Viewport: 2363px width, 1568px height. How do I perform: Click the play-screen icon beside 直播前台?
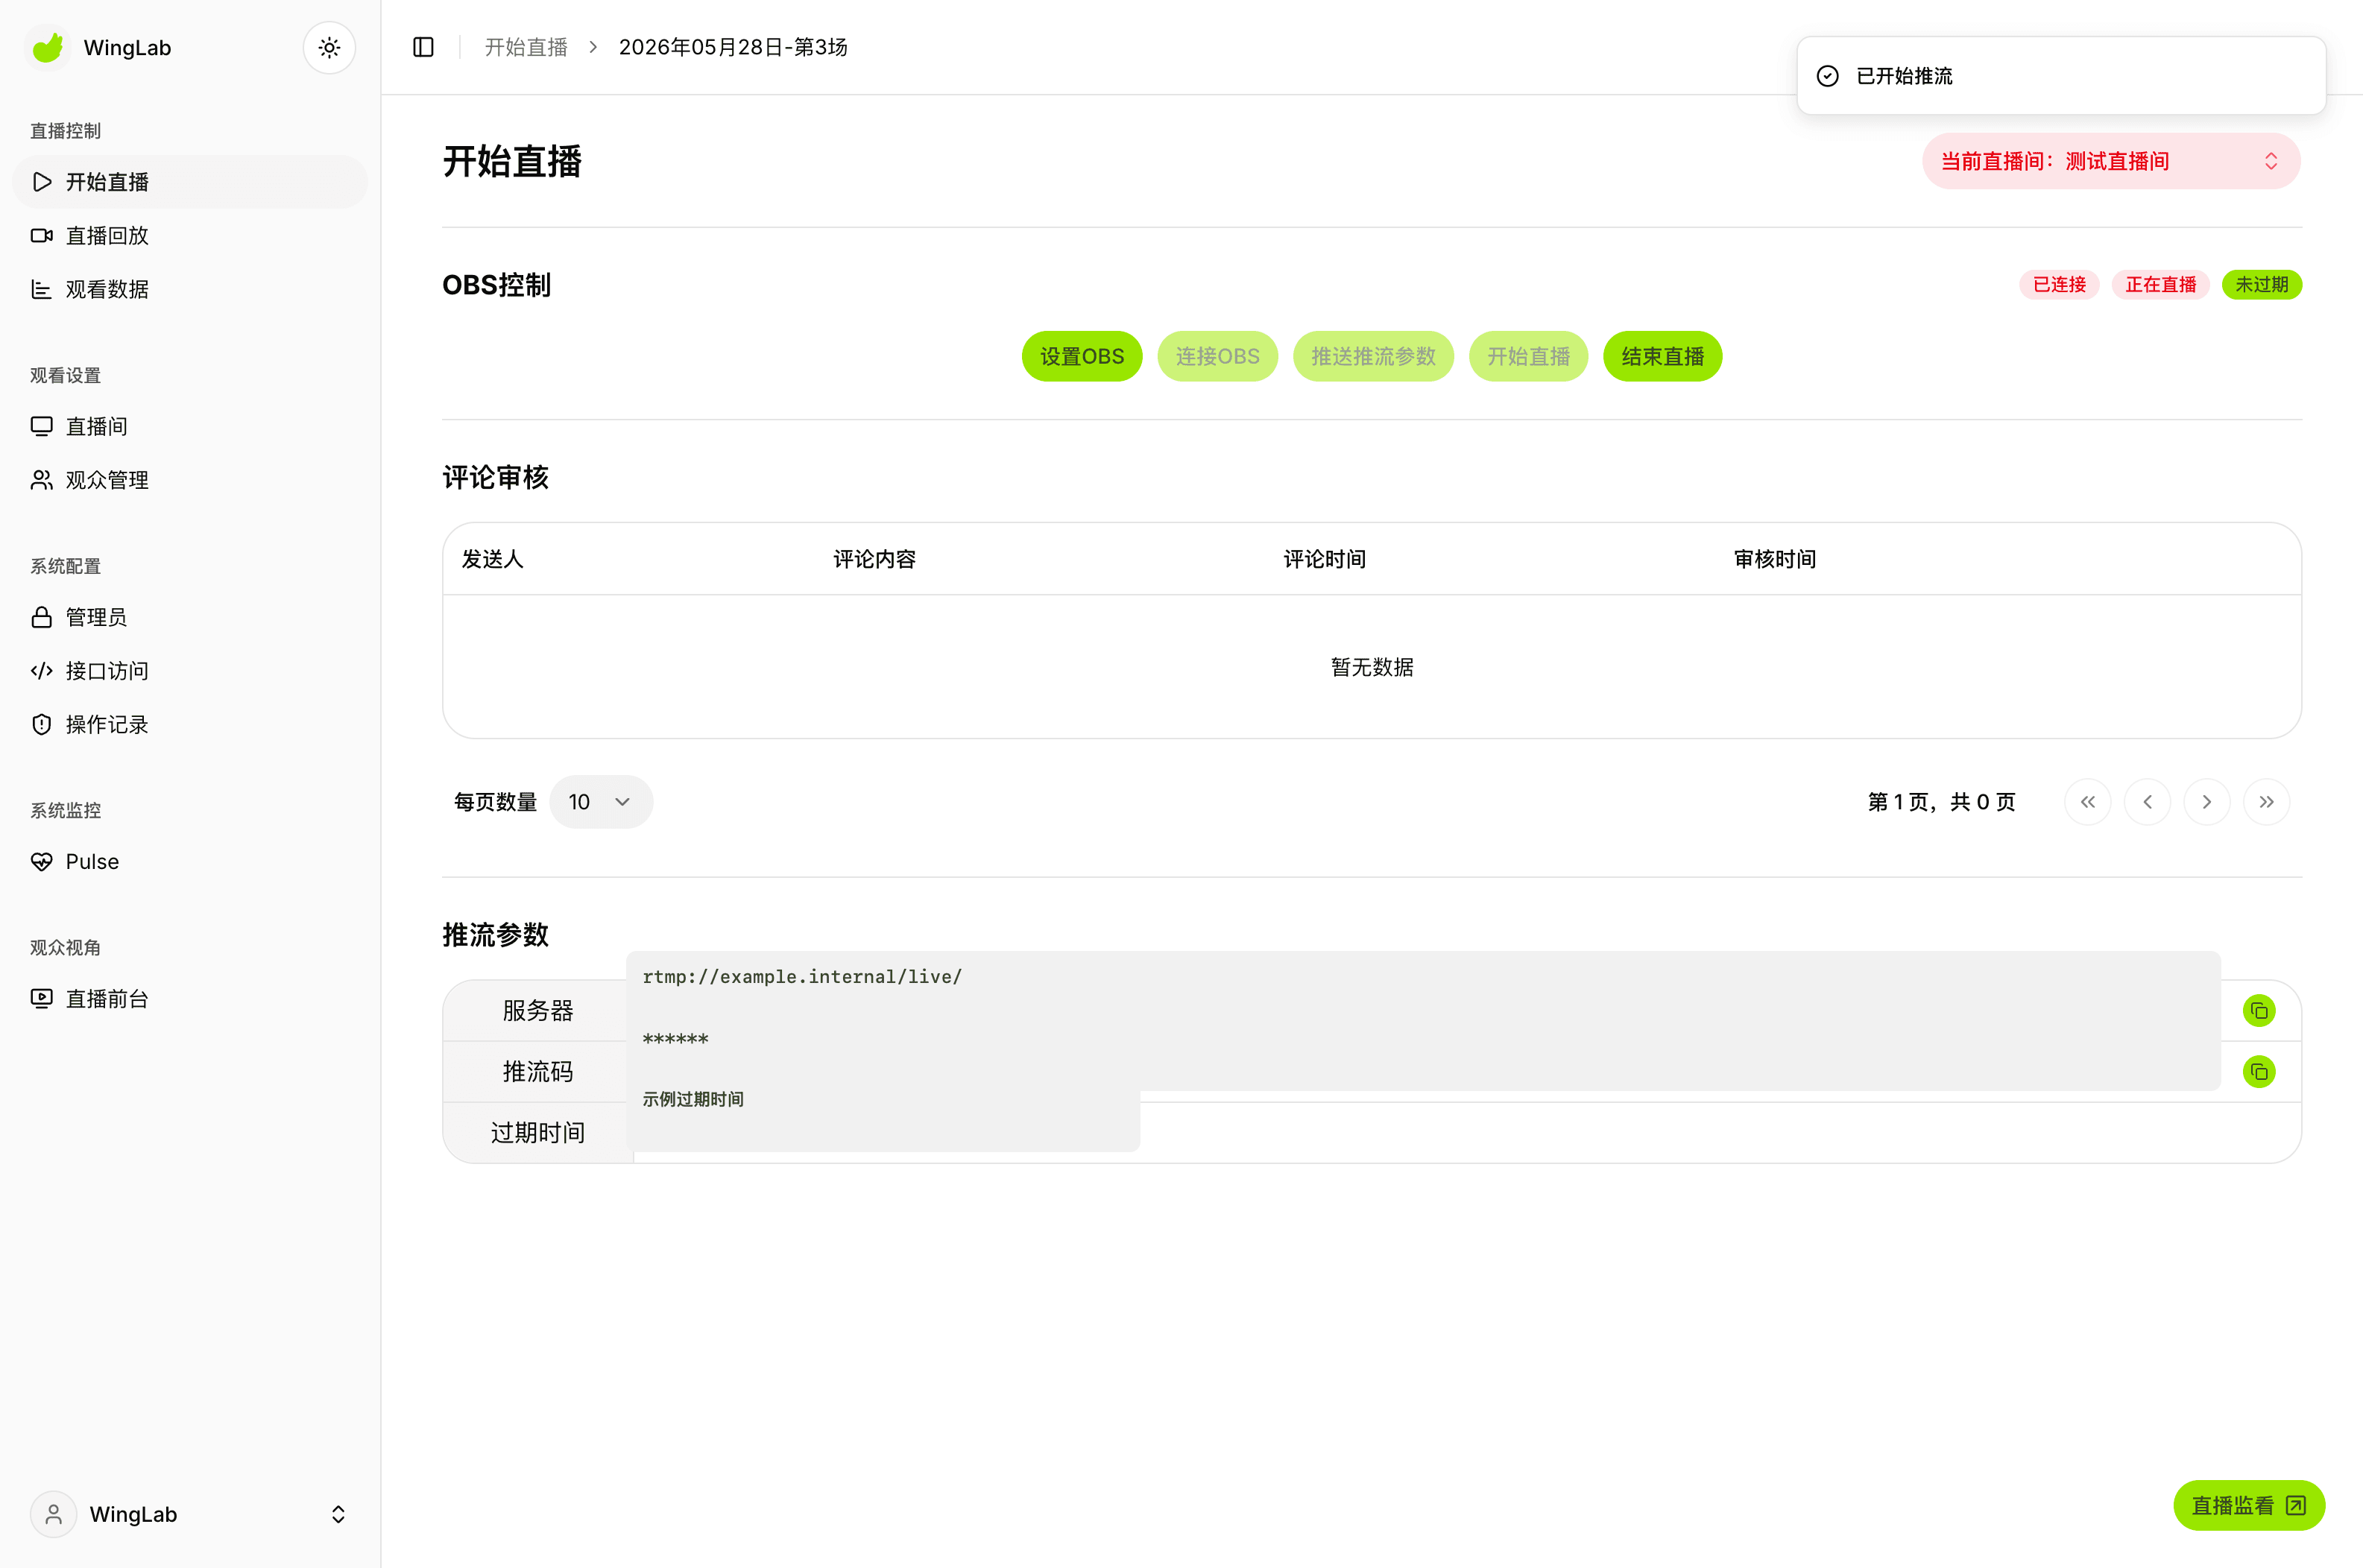[41, 998]
